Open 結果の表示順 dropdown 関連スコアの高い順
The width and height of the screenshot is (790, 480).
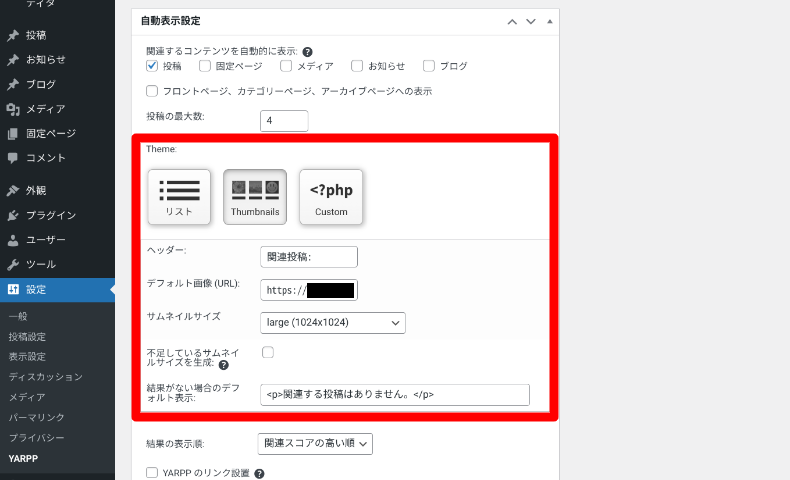coord(315,444)
